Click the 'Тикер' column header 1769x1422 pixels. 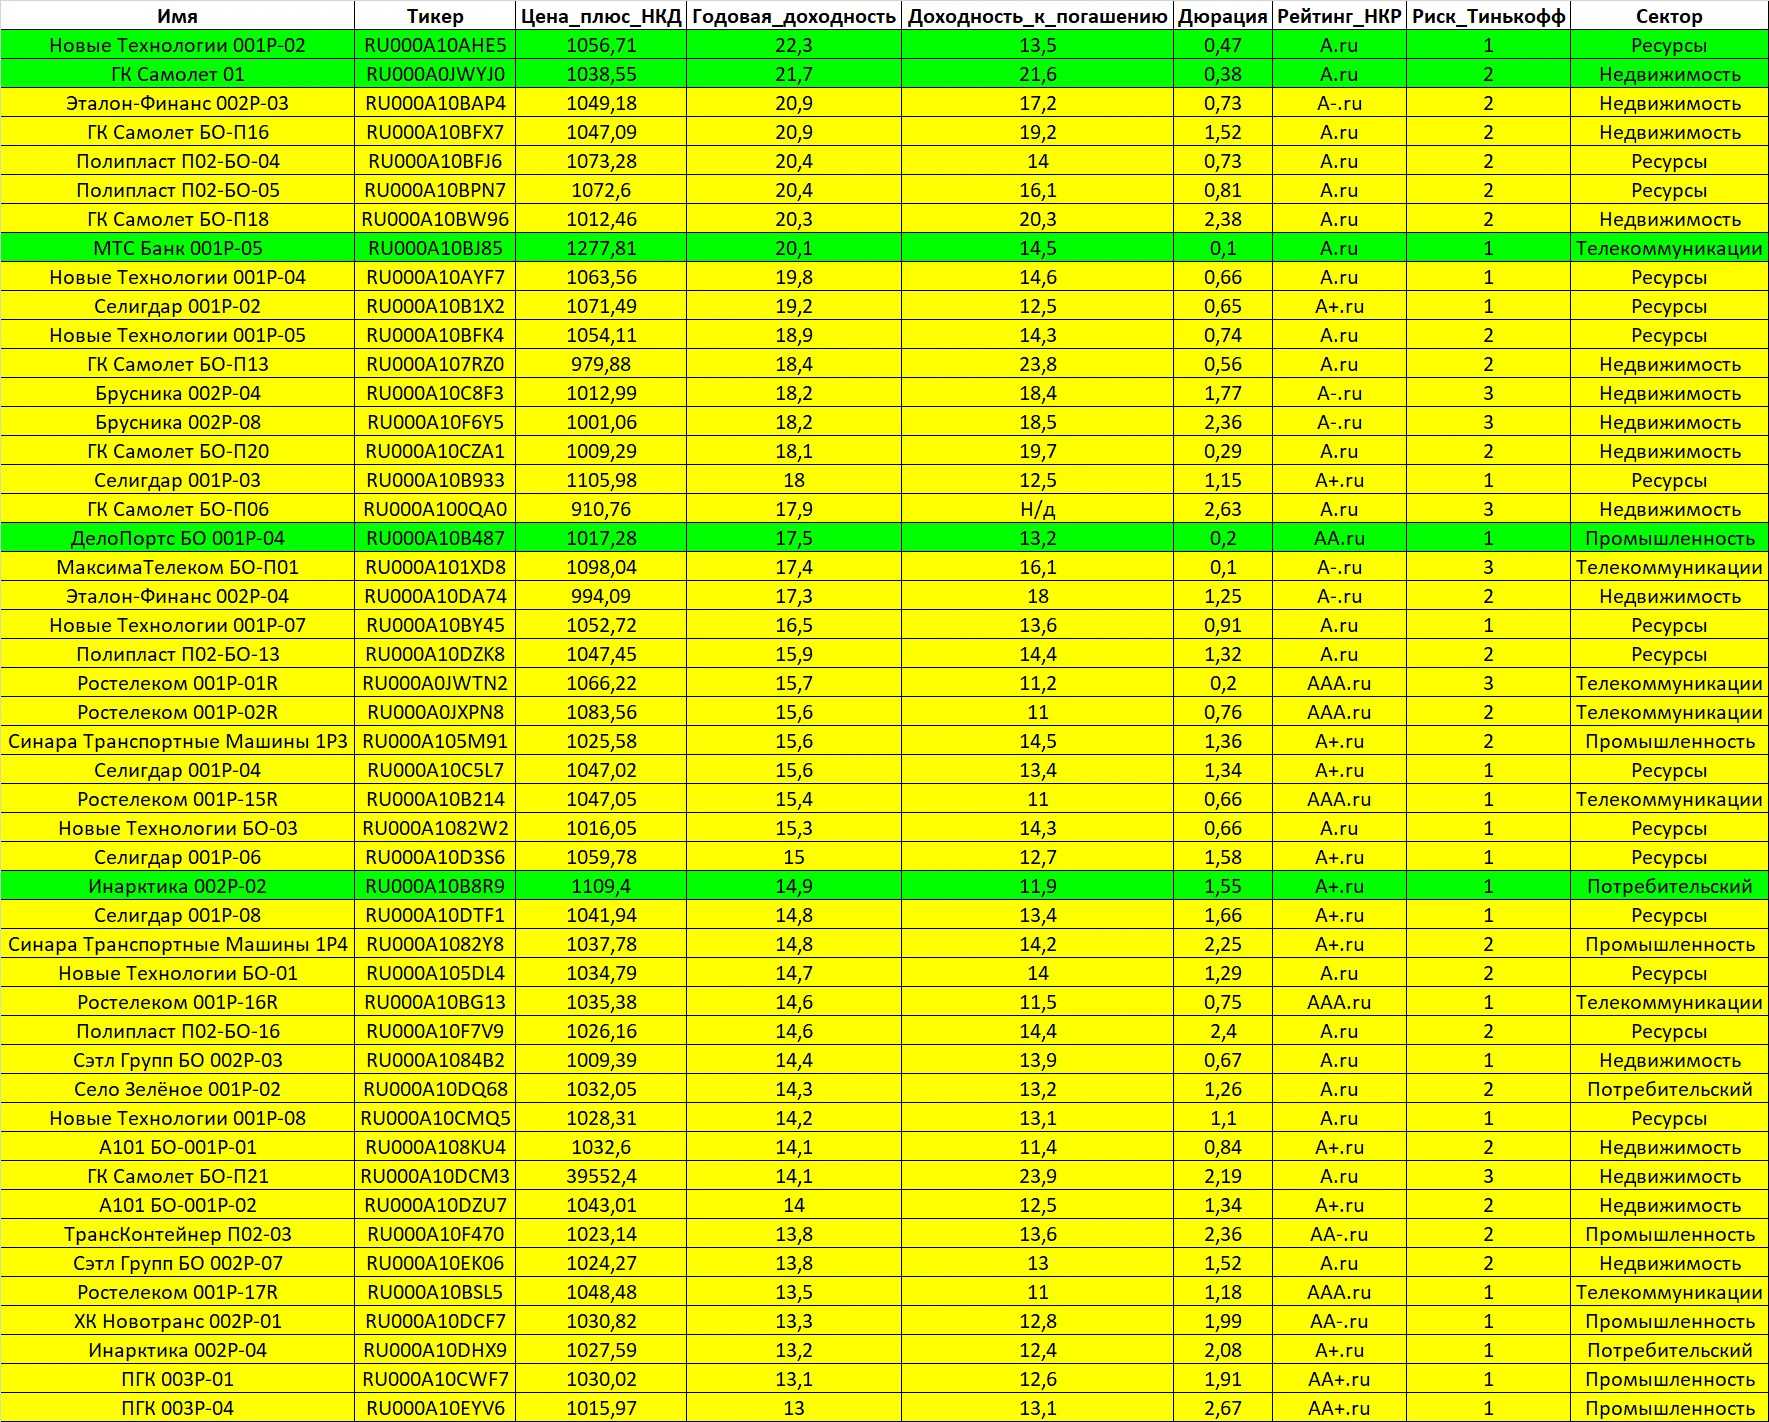click(x=436, y=16)
